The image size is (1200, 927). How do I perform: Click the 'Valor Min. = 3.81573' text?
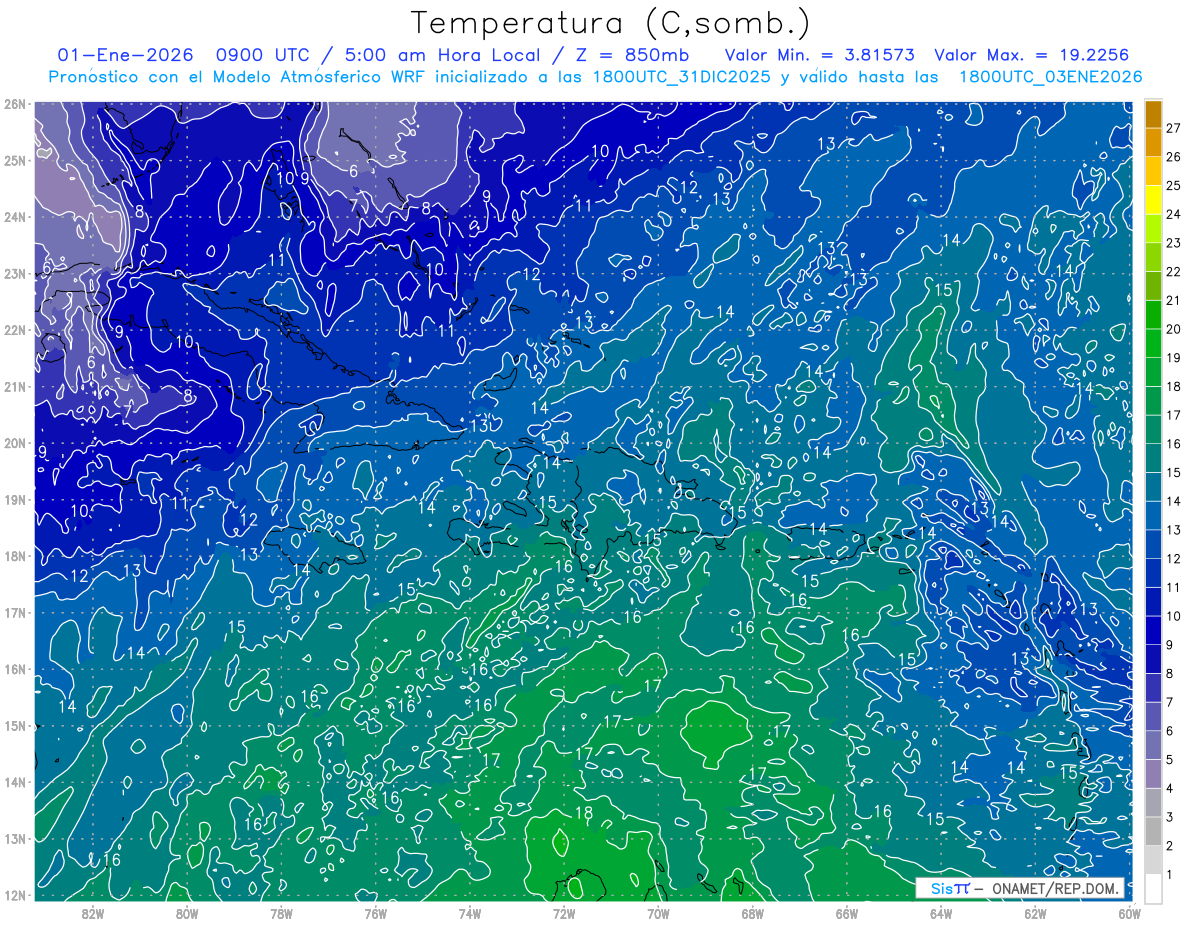tap(820, 55)
